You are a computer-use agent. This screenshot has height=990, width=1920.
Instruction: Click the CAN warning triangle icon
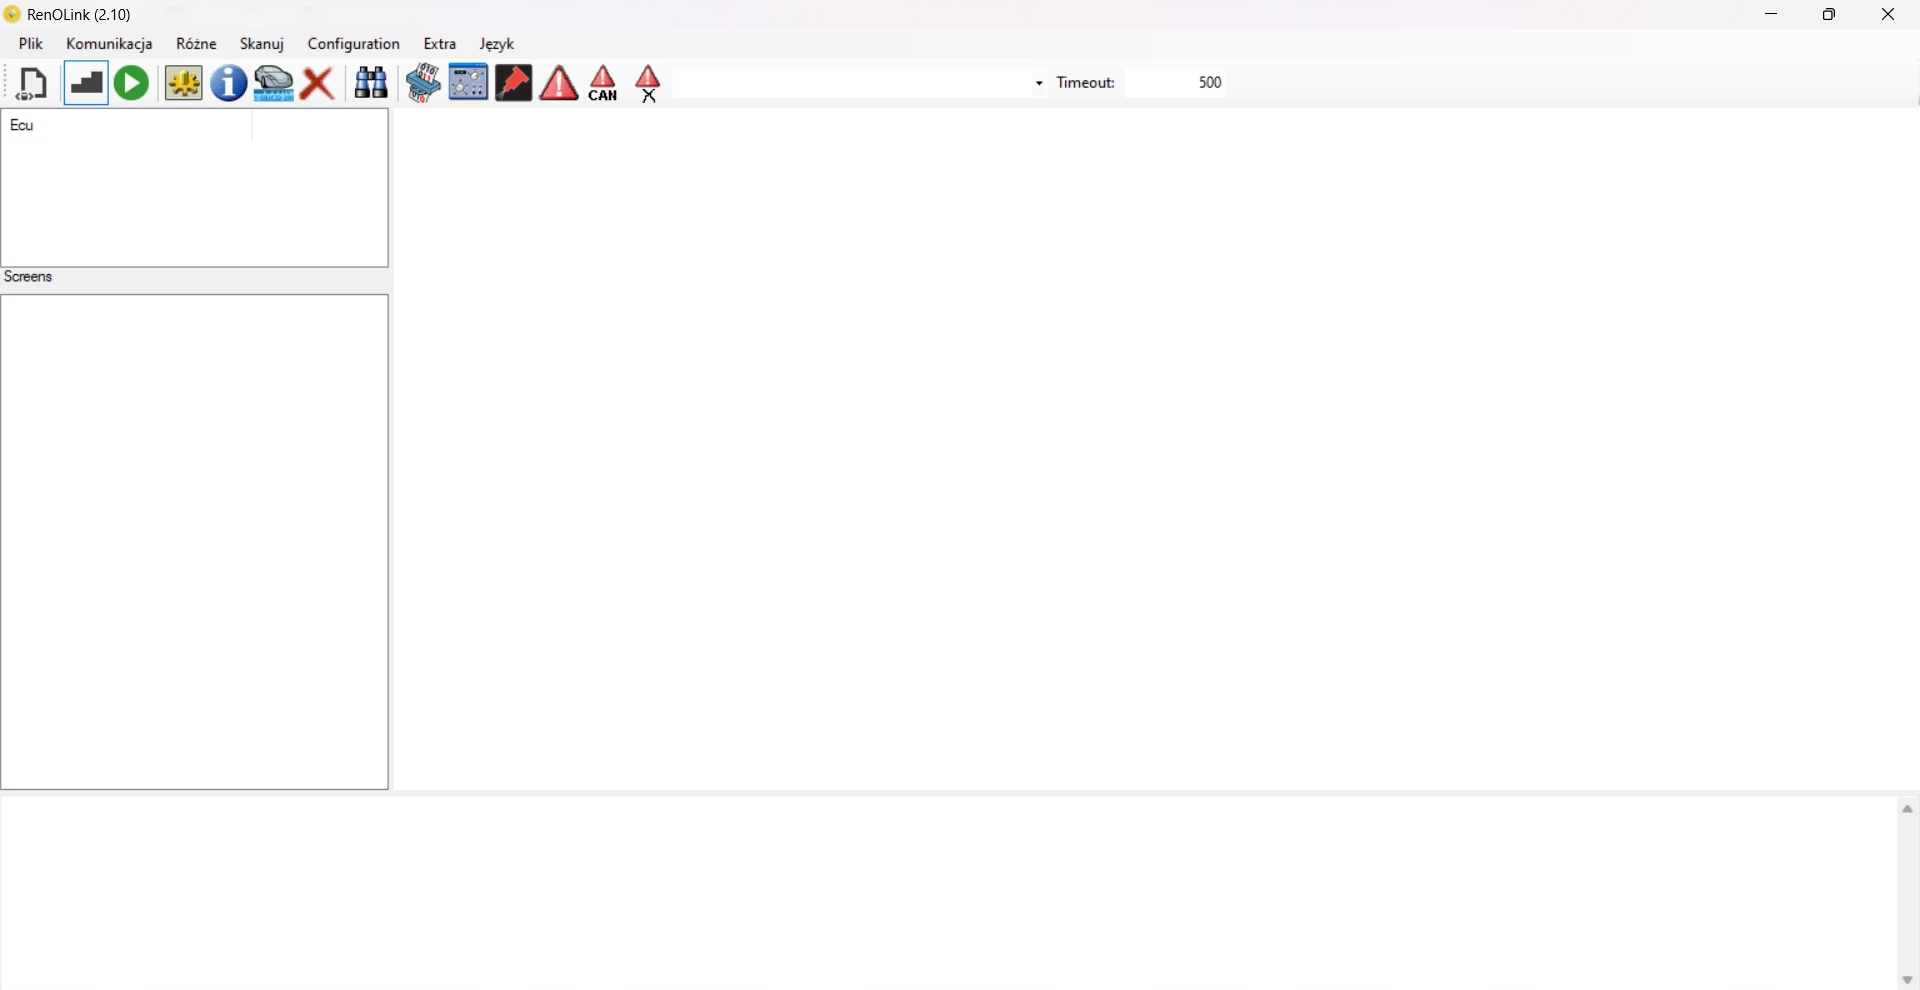click(605, 84)
